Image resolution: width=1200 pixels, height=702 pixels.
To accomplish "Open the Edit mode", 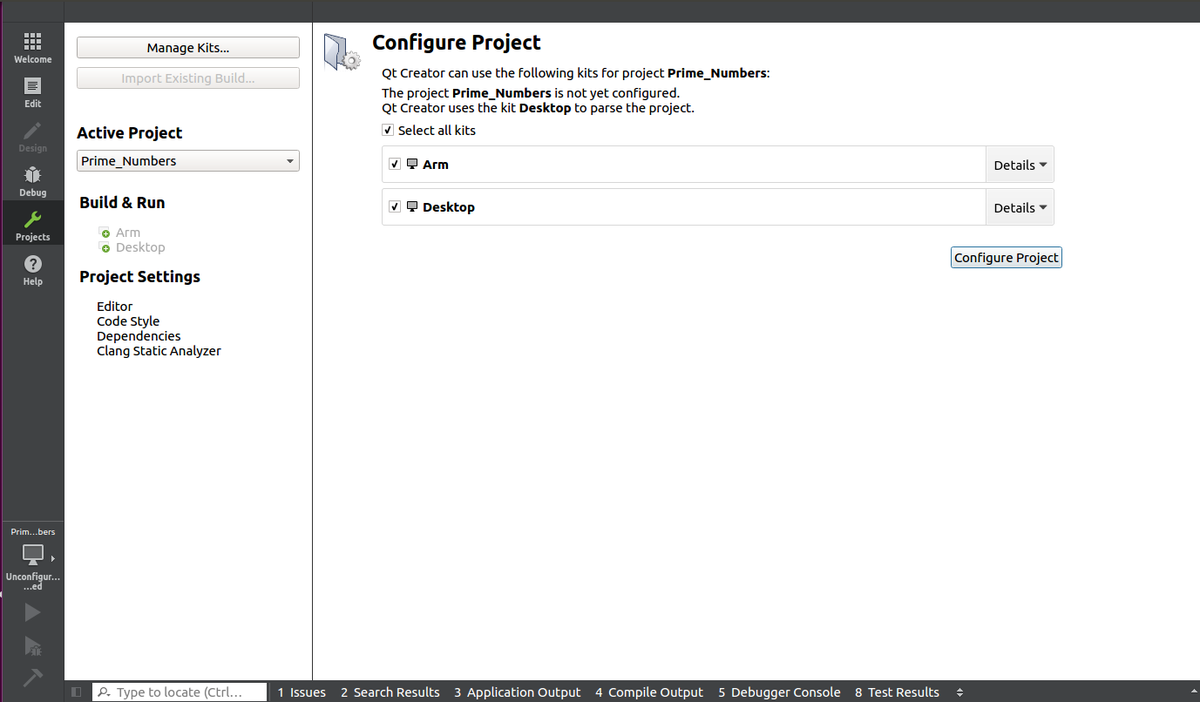I will pos(32,91).
